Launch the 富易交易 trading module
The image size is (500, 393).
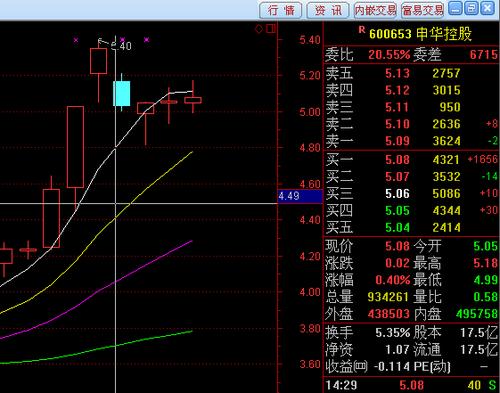422,10
